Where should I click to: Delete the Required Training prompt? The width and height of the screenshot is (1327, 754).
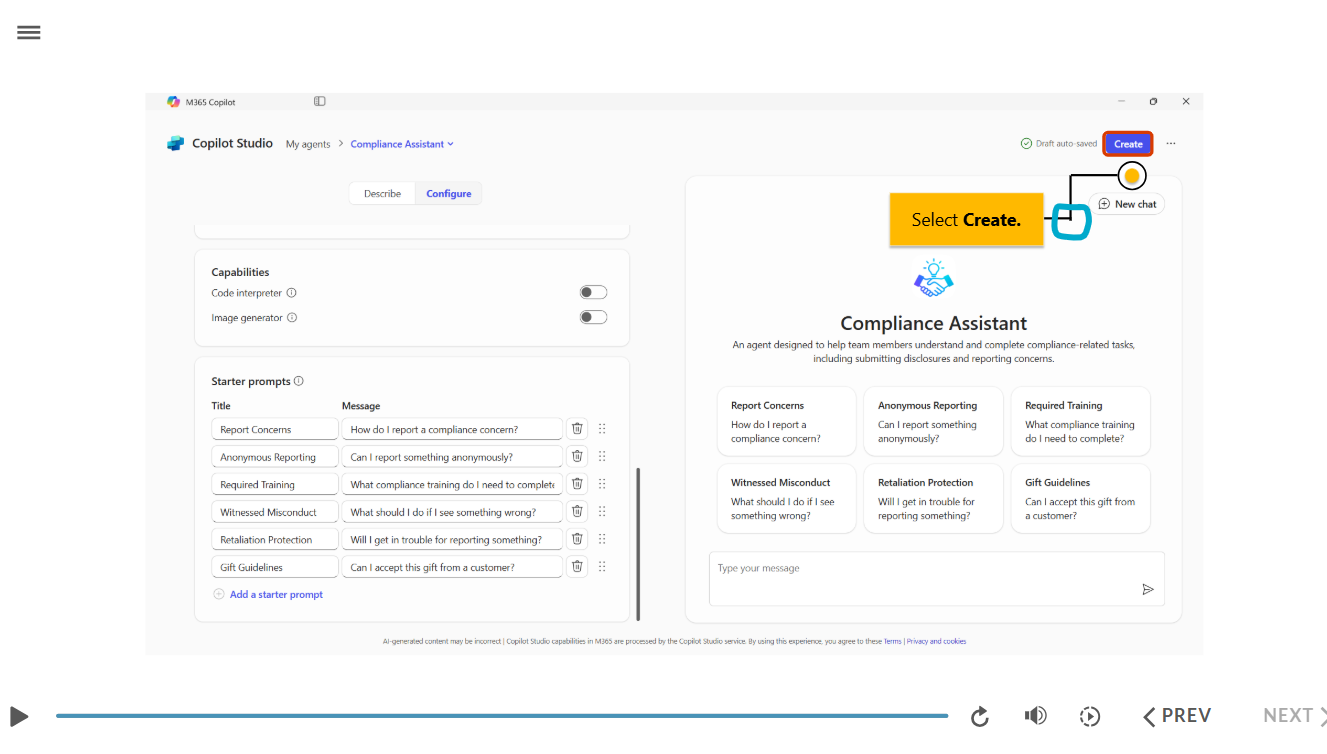point(577,484)
